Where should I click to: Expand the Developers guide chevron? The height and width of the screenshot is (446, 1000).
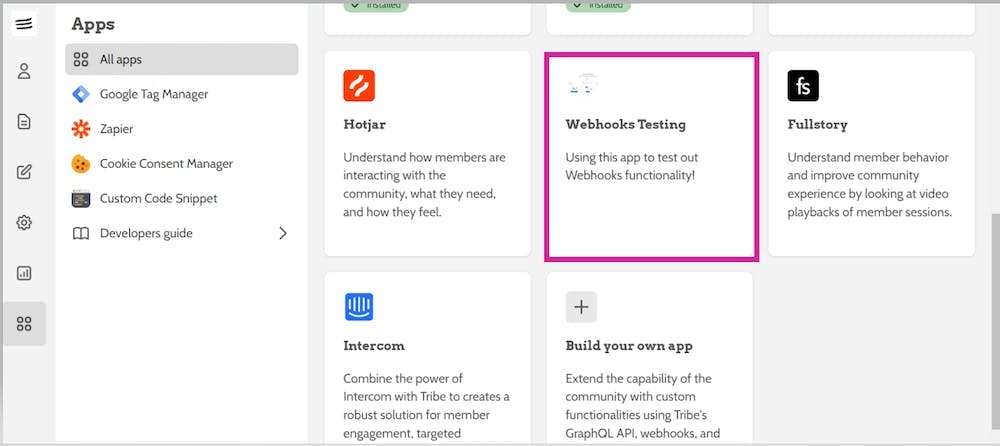pyautogui.click(x=283, y=234)
